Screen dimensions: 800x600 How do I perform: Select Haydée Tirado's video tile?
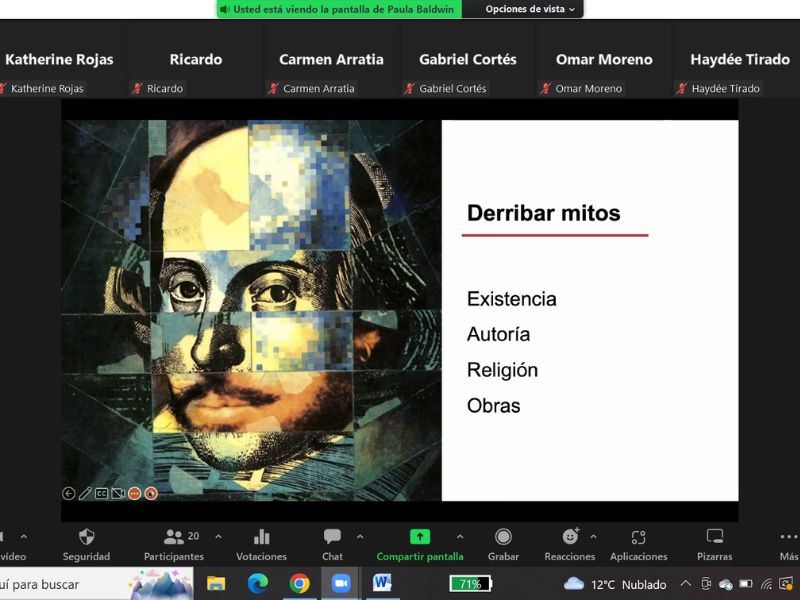[737, 59]
